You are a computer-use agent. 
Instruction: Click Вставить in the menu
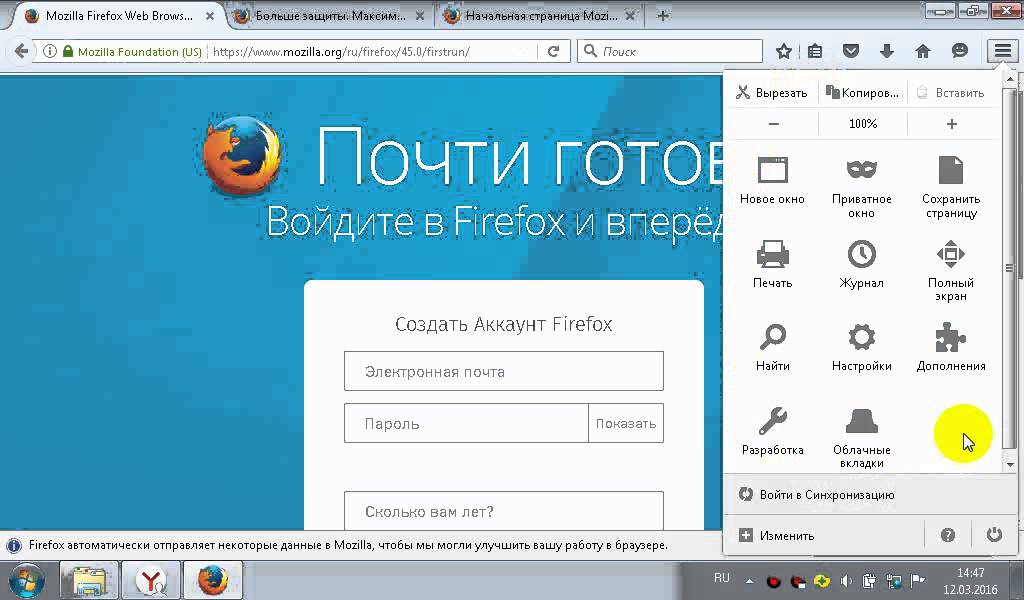coord(951,93)
